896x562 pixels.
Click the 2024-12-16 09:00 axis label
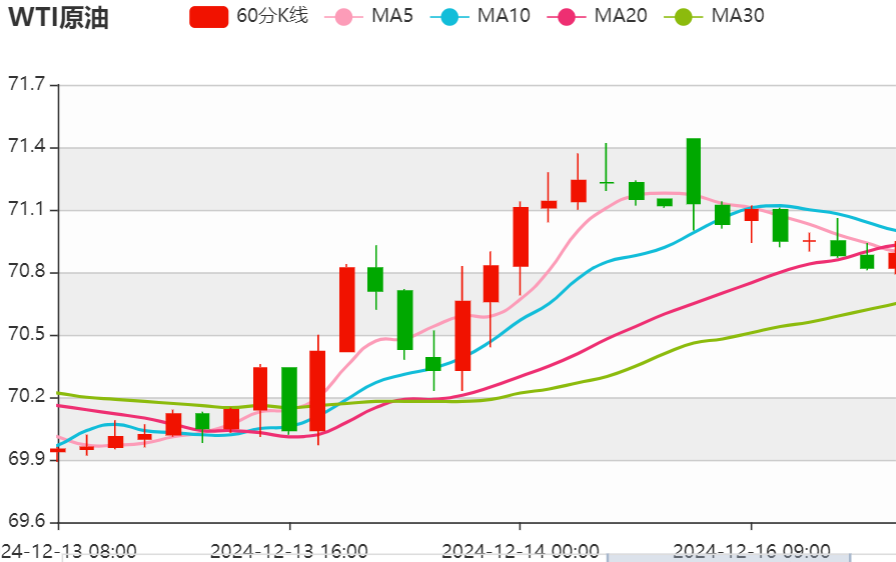(x=751, y=552)
